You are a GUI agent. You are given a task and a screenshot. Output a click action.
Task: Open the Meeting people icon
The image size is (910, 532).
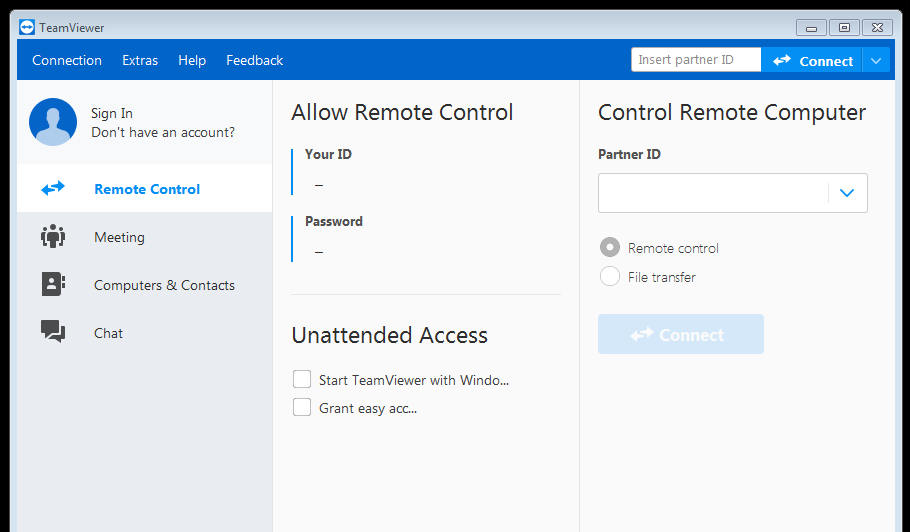pos(53,236)
